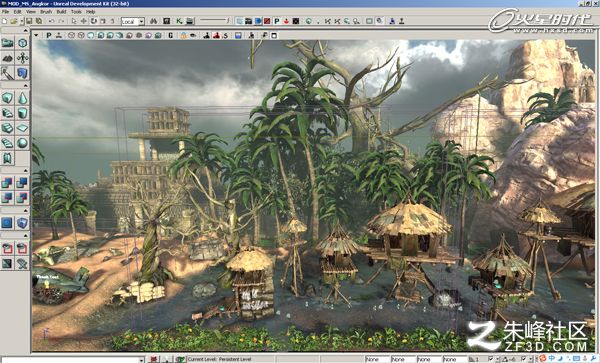Collapse the brush primitives toolbox section

[25, 85]
